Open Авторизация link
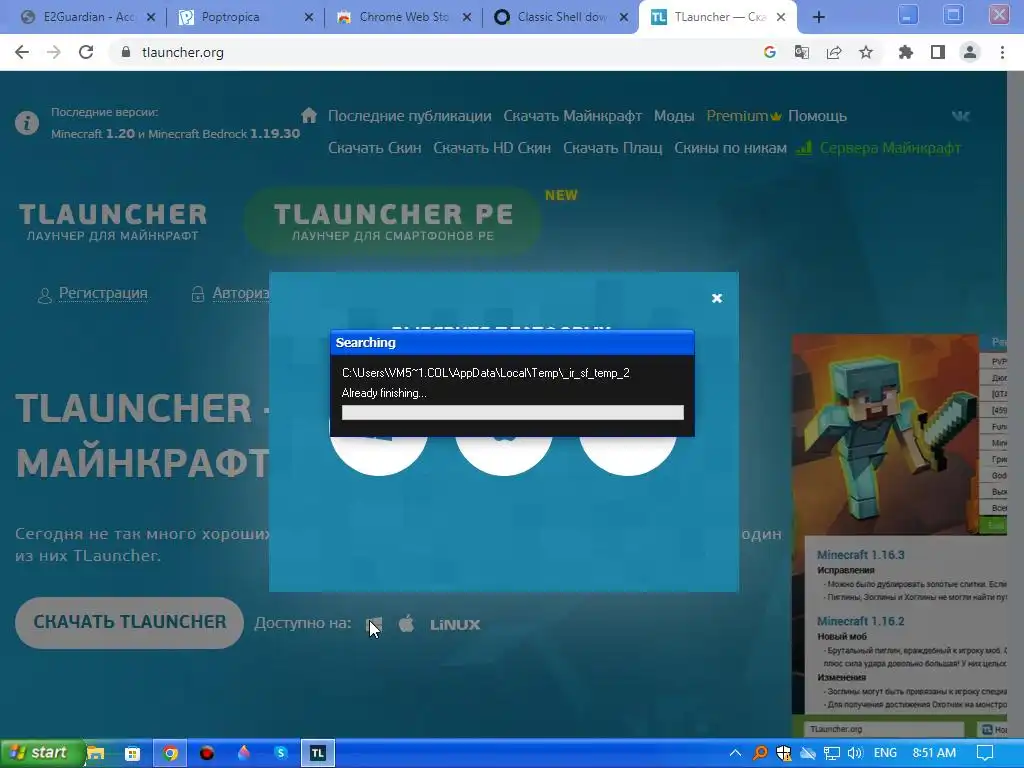The height and width of the screenshot is (768, 1024). tap(240, 293)
